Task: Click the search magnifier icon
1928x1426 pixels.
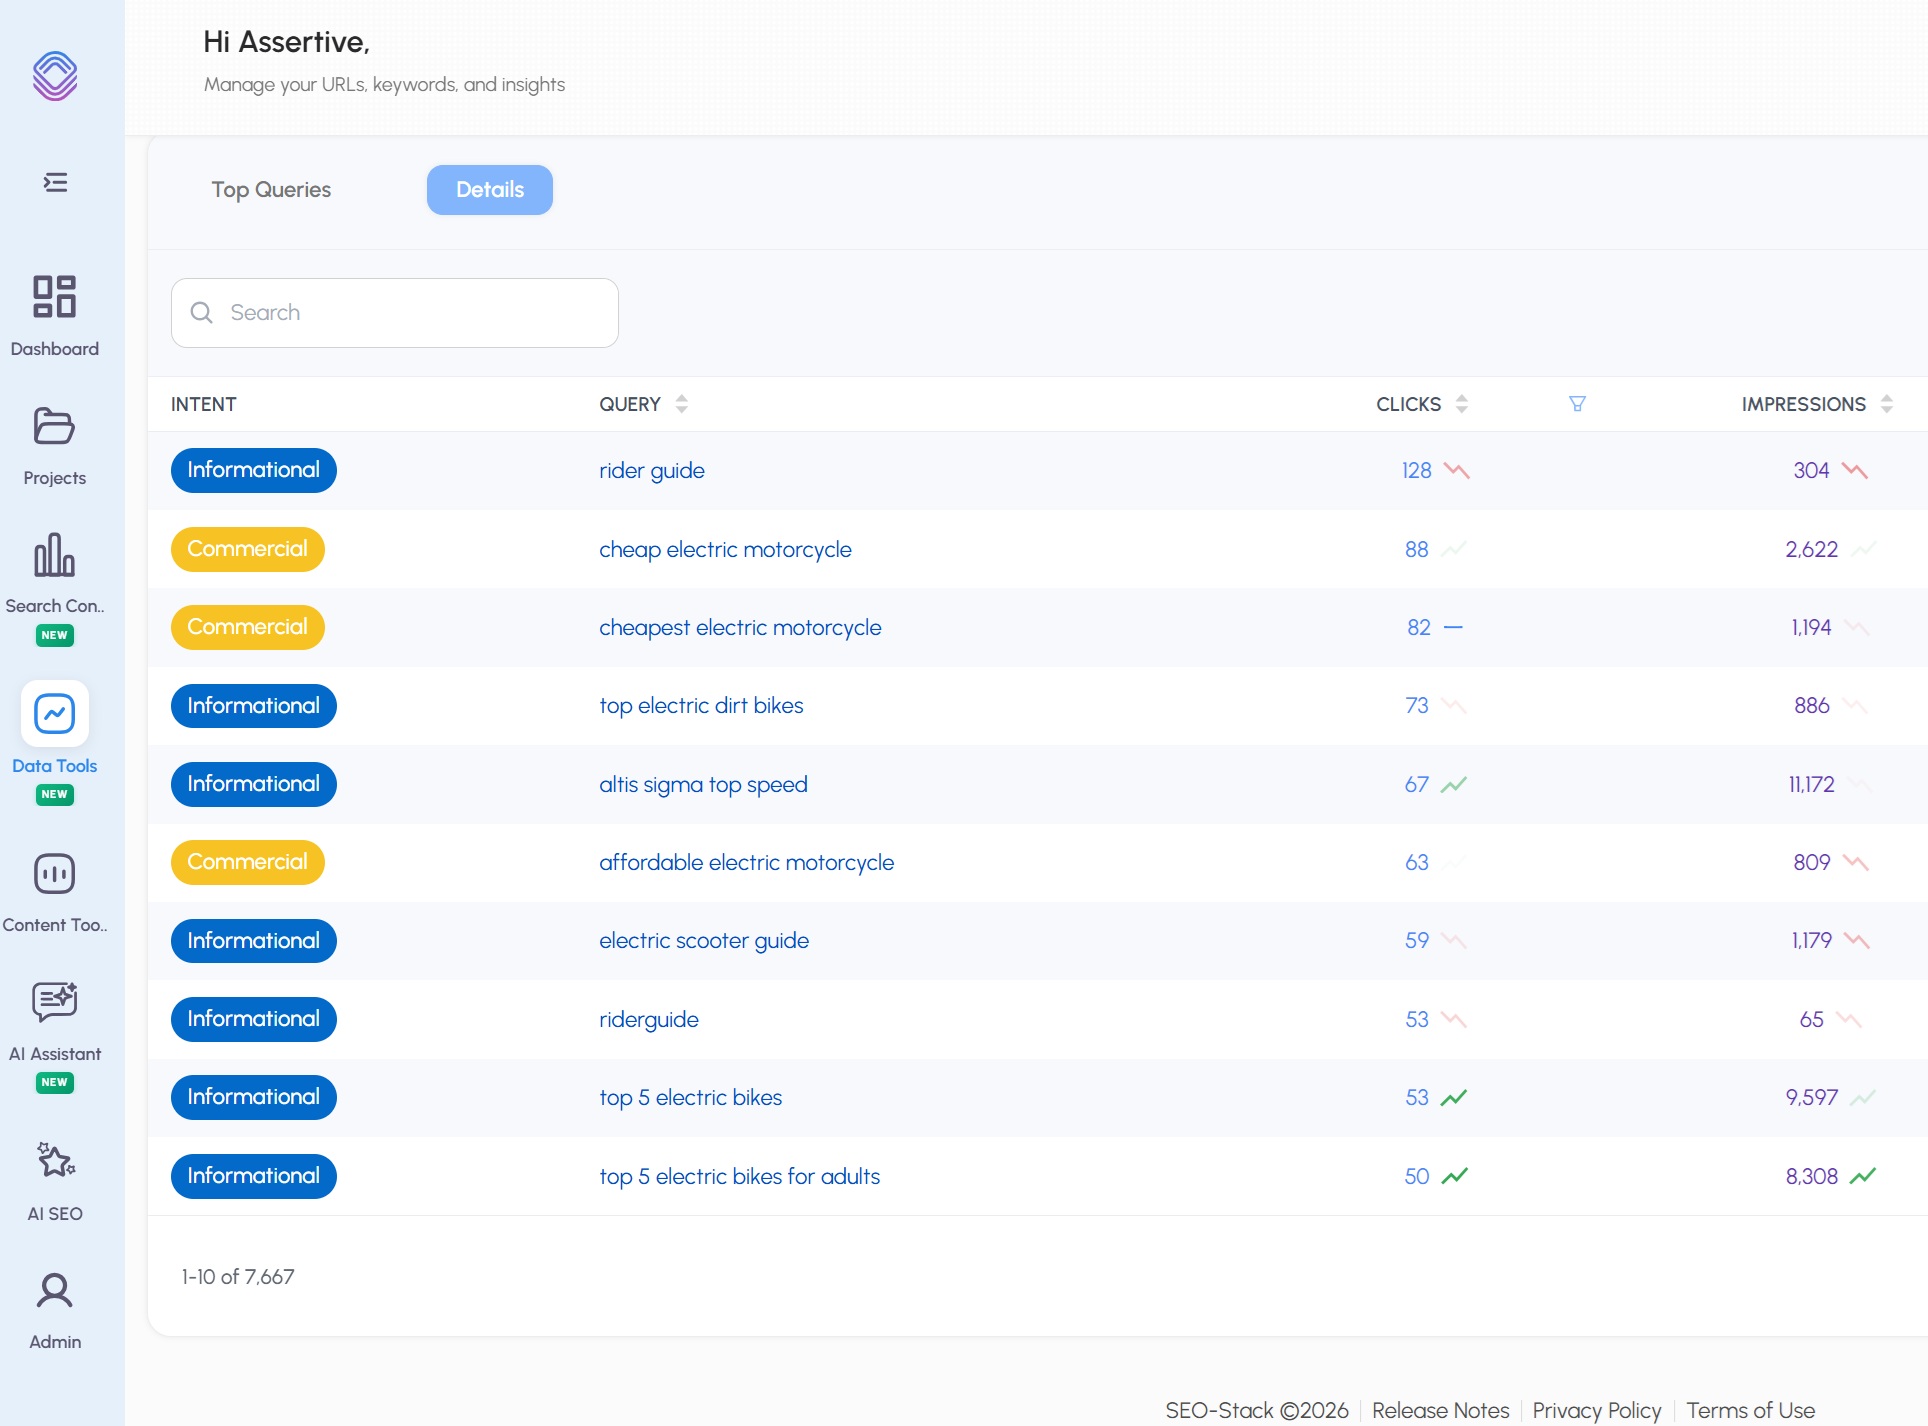Action: 201,313
